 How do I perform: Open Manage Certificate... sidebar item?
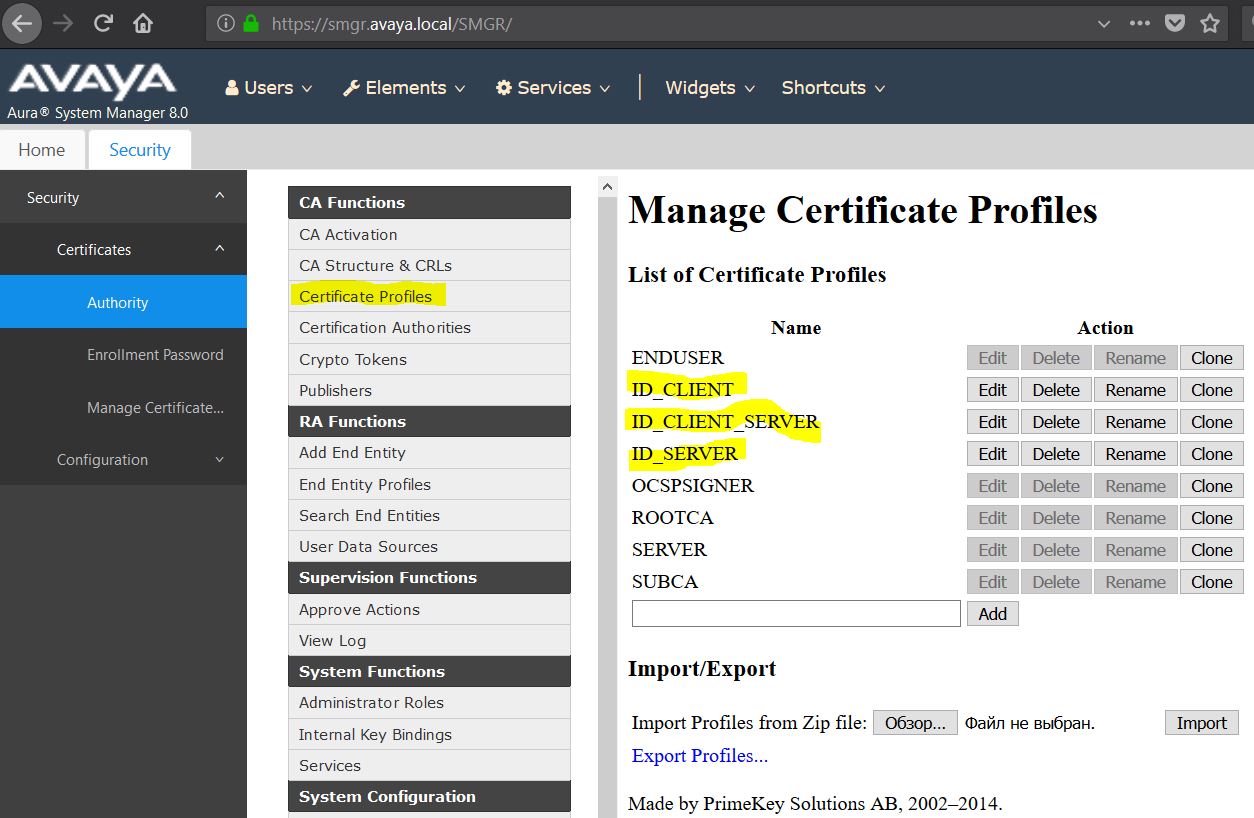123,407
